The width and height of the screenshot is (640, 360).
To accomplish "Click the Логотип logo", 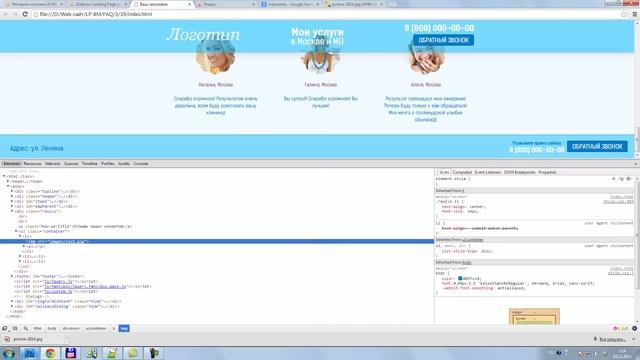I will (x=203, y=34).
